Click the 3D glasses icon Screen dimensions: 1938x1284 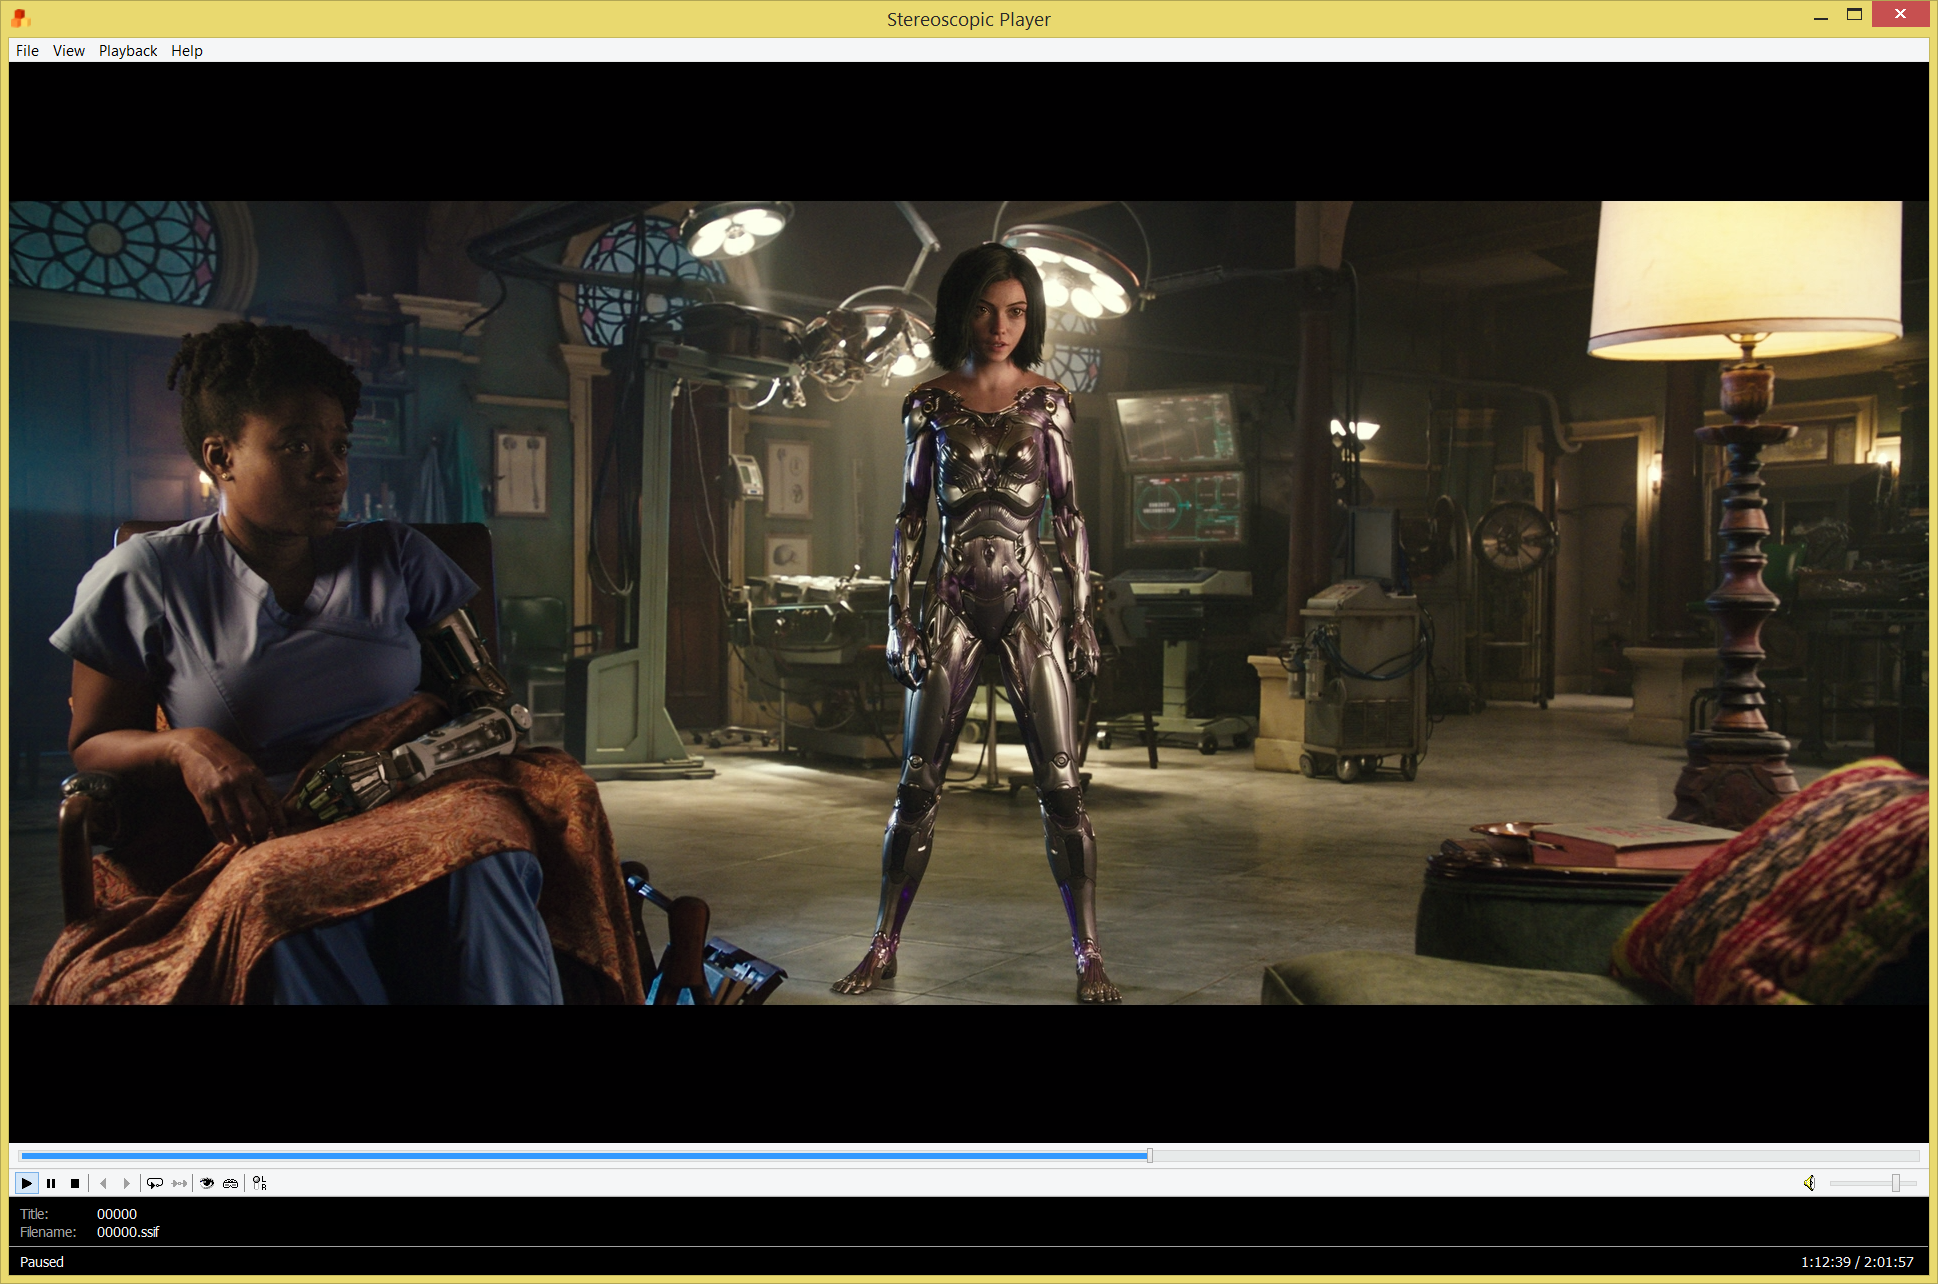coord(231,1183)
